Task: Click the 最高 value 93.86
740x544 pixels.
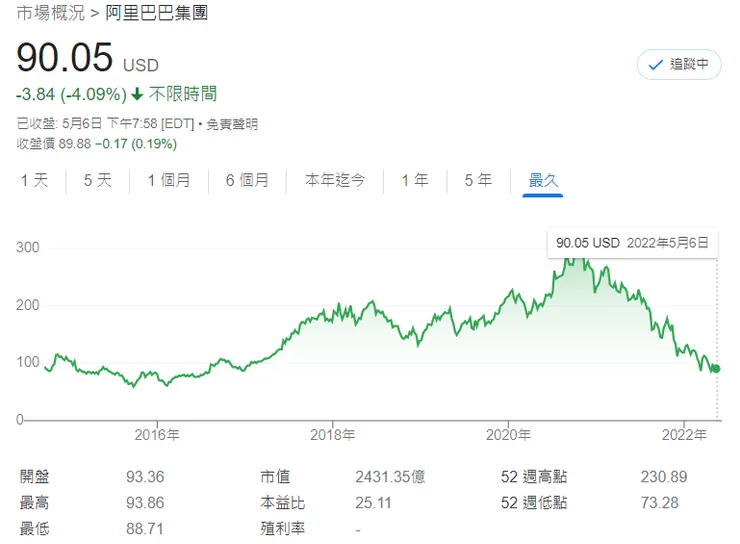Action: [x=145, y=503]
